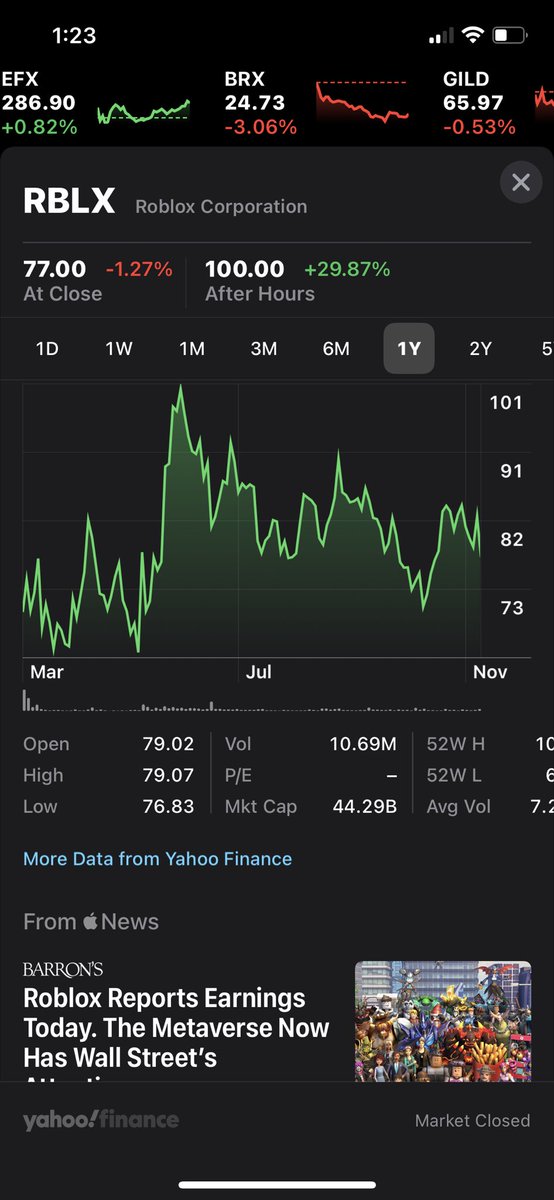Tap the 52W H label
Screen dimensions: 554x1200
tap(455, 744)
